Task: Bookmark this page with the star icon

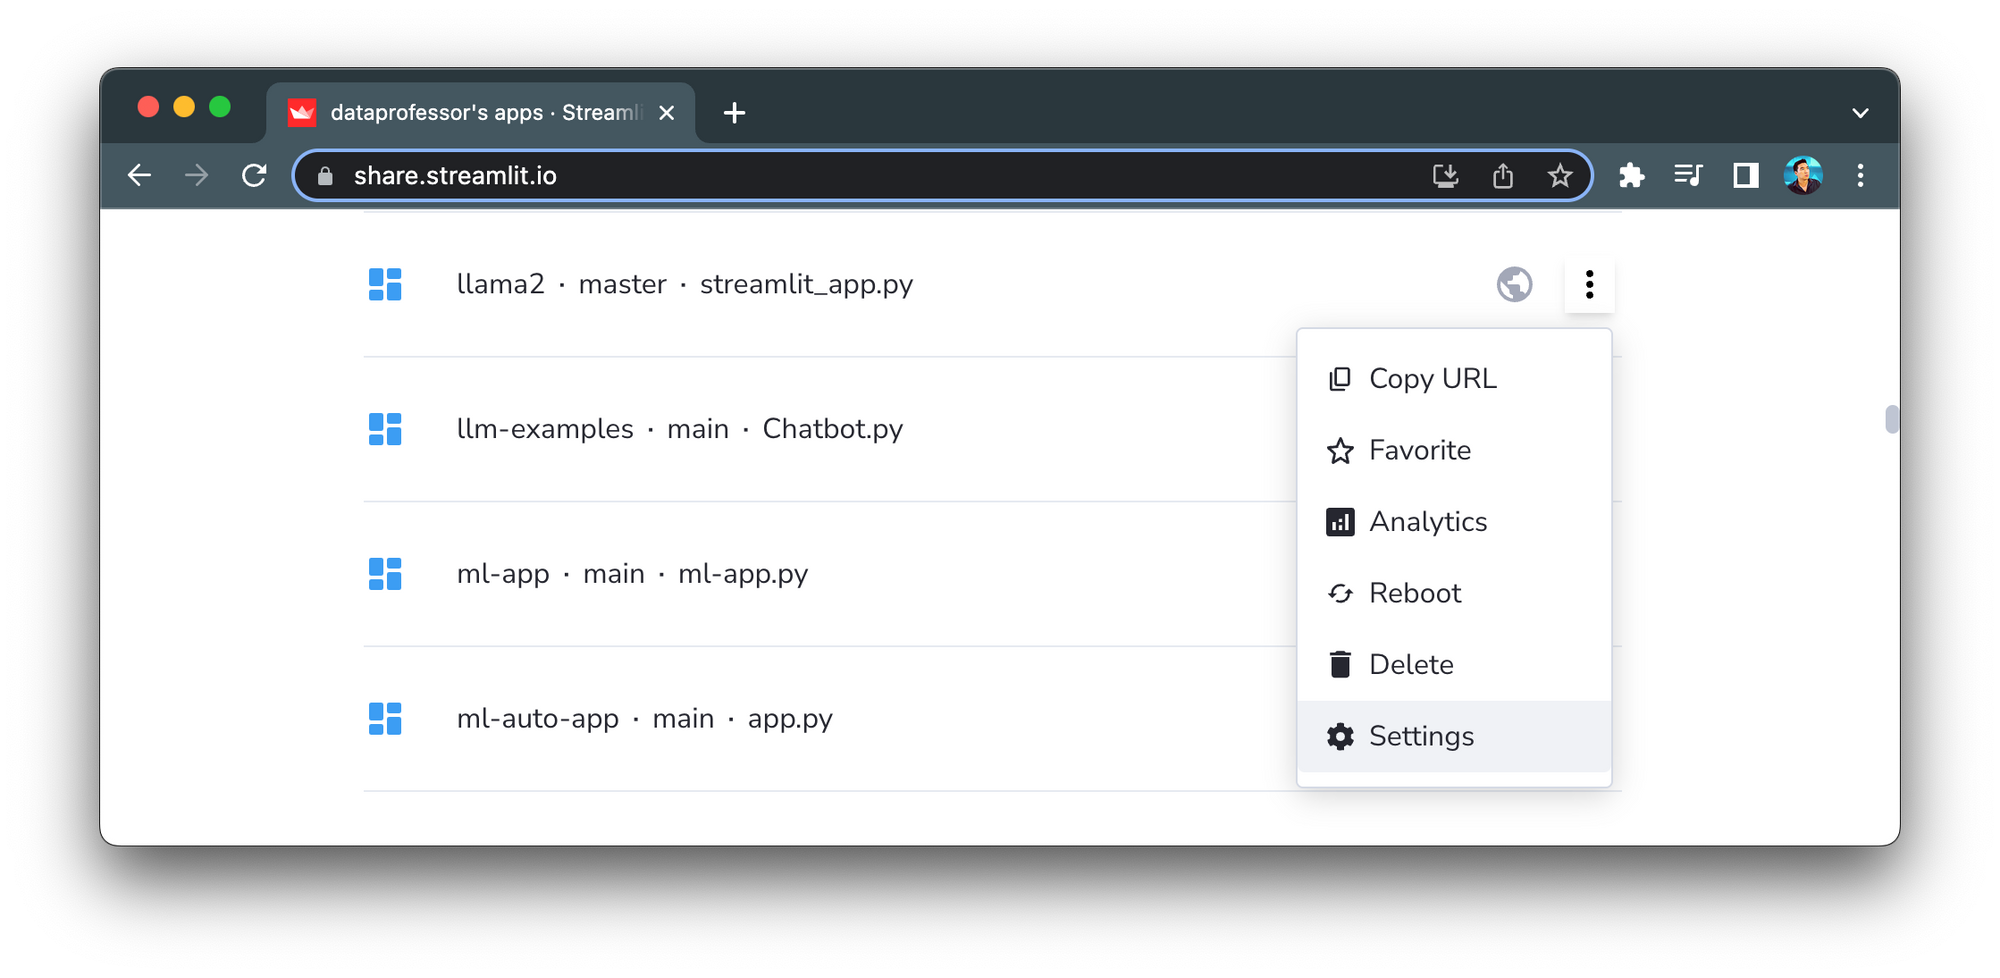Action: tap(1559, 177)
